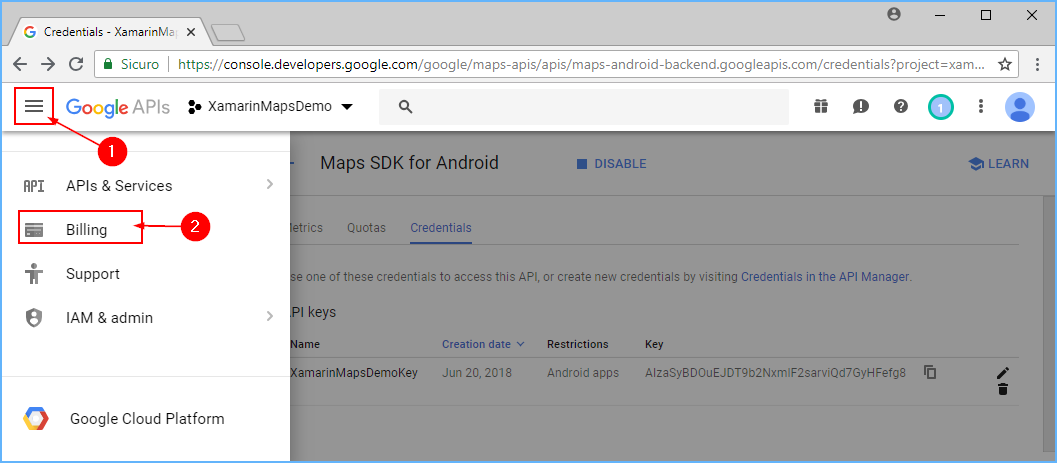Open the hamburger navigation menu

coord(34,106)
